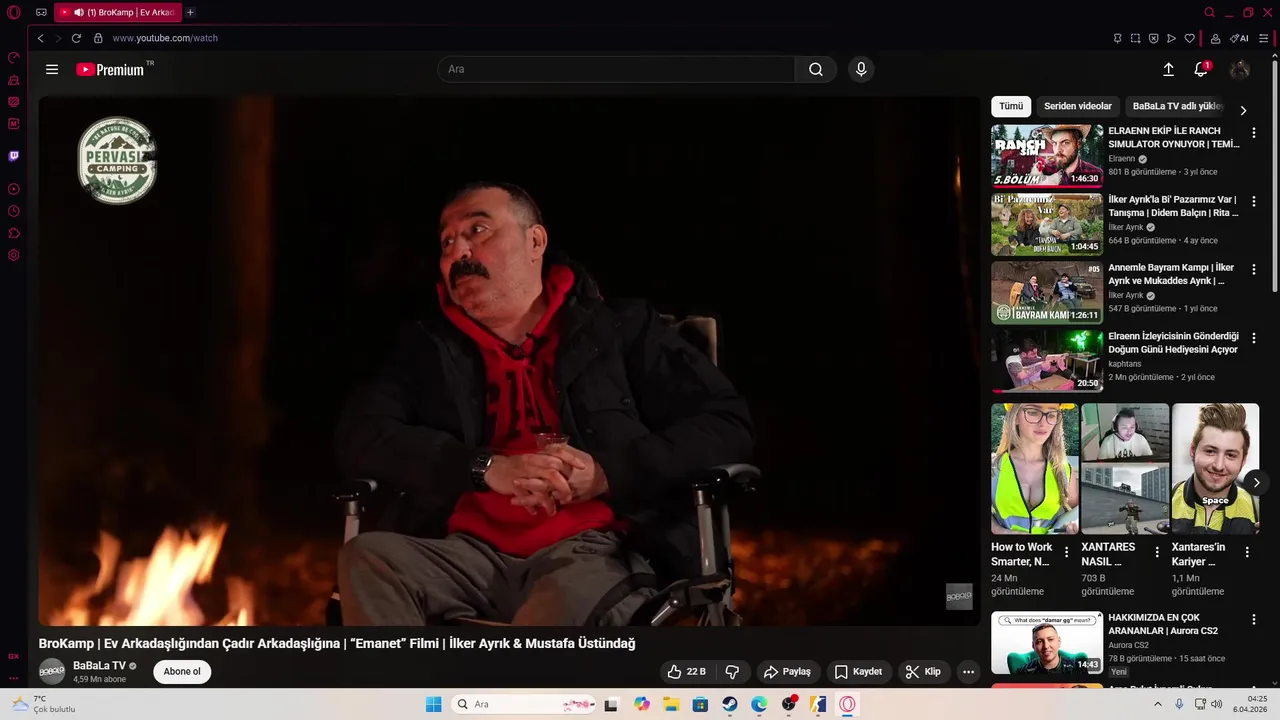The width and height of the screenshot is (1280, 720).
Task: Open more actions three-dots under video
Action: [968, 672]
